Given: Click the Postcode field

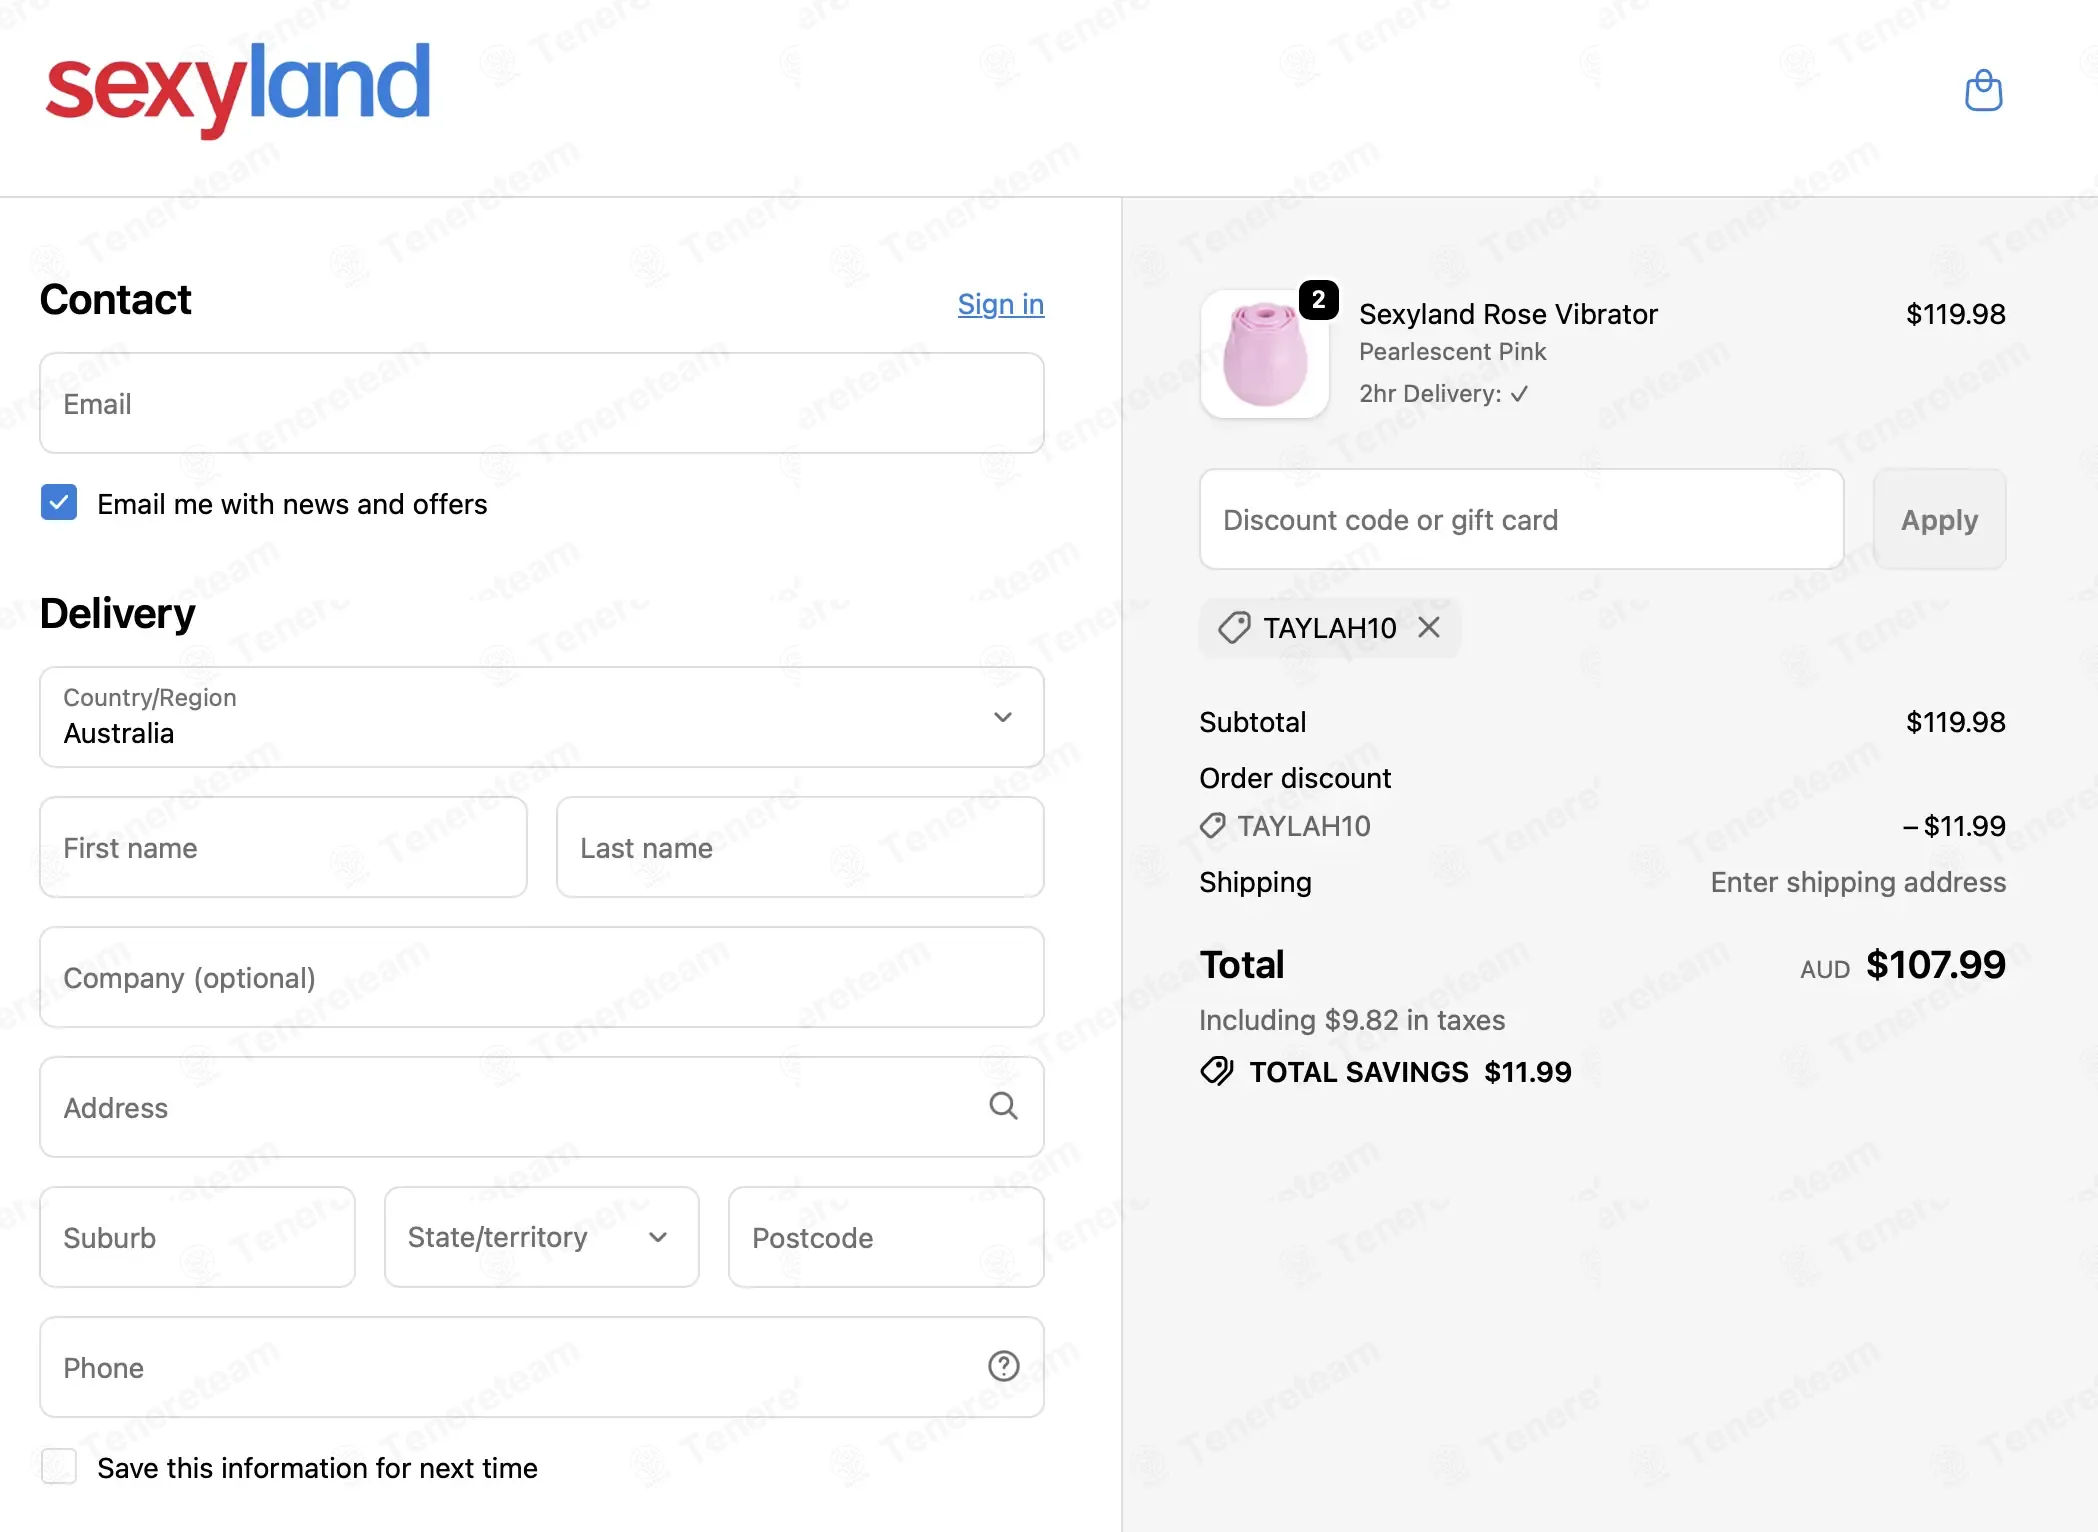Looking at the screenshot, I should pyautogui.click(x=886, y=1237).
